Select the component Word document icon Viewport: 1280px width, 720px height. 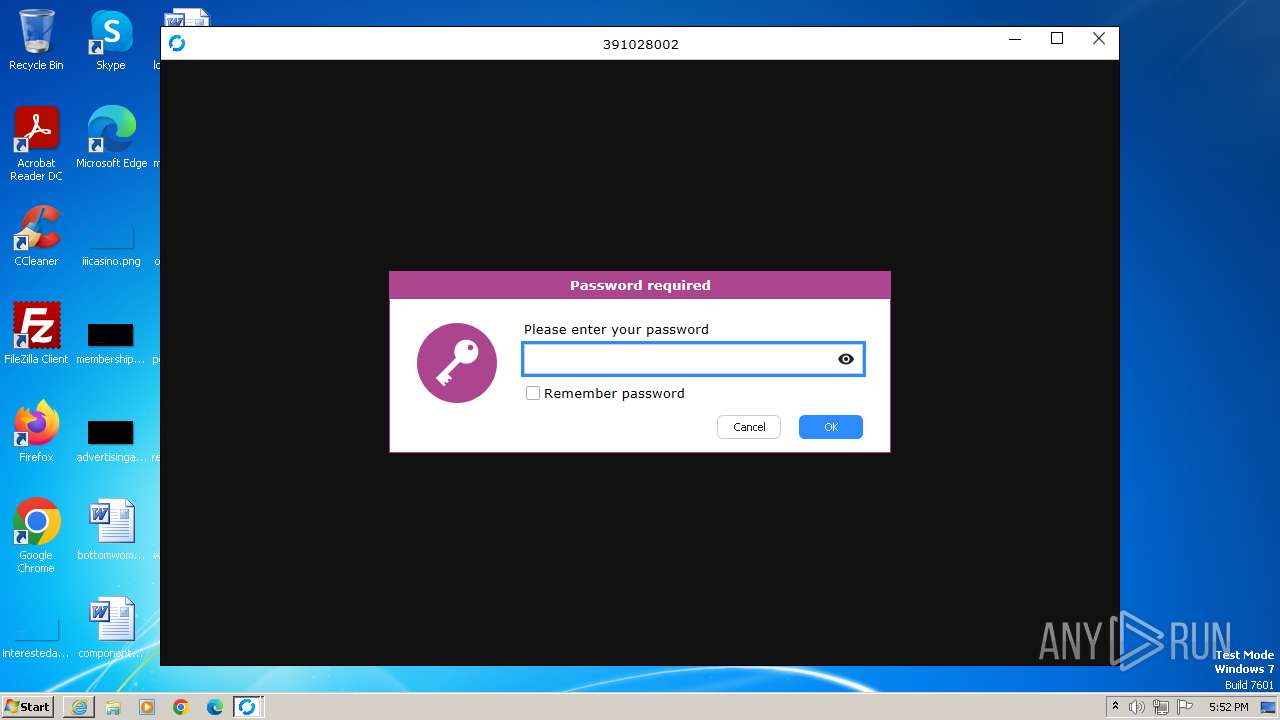coord(111,628)
